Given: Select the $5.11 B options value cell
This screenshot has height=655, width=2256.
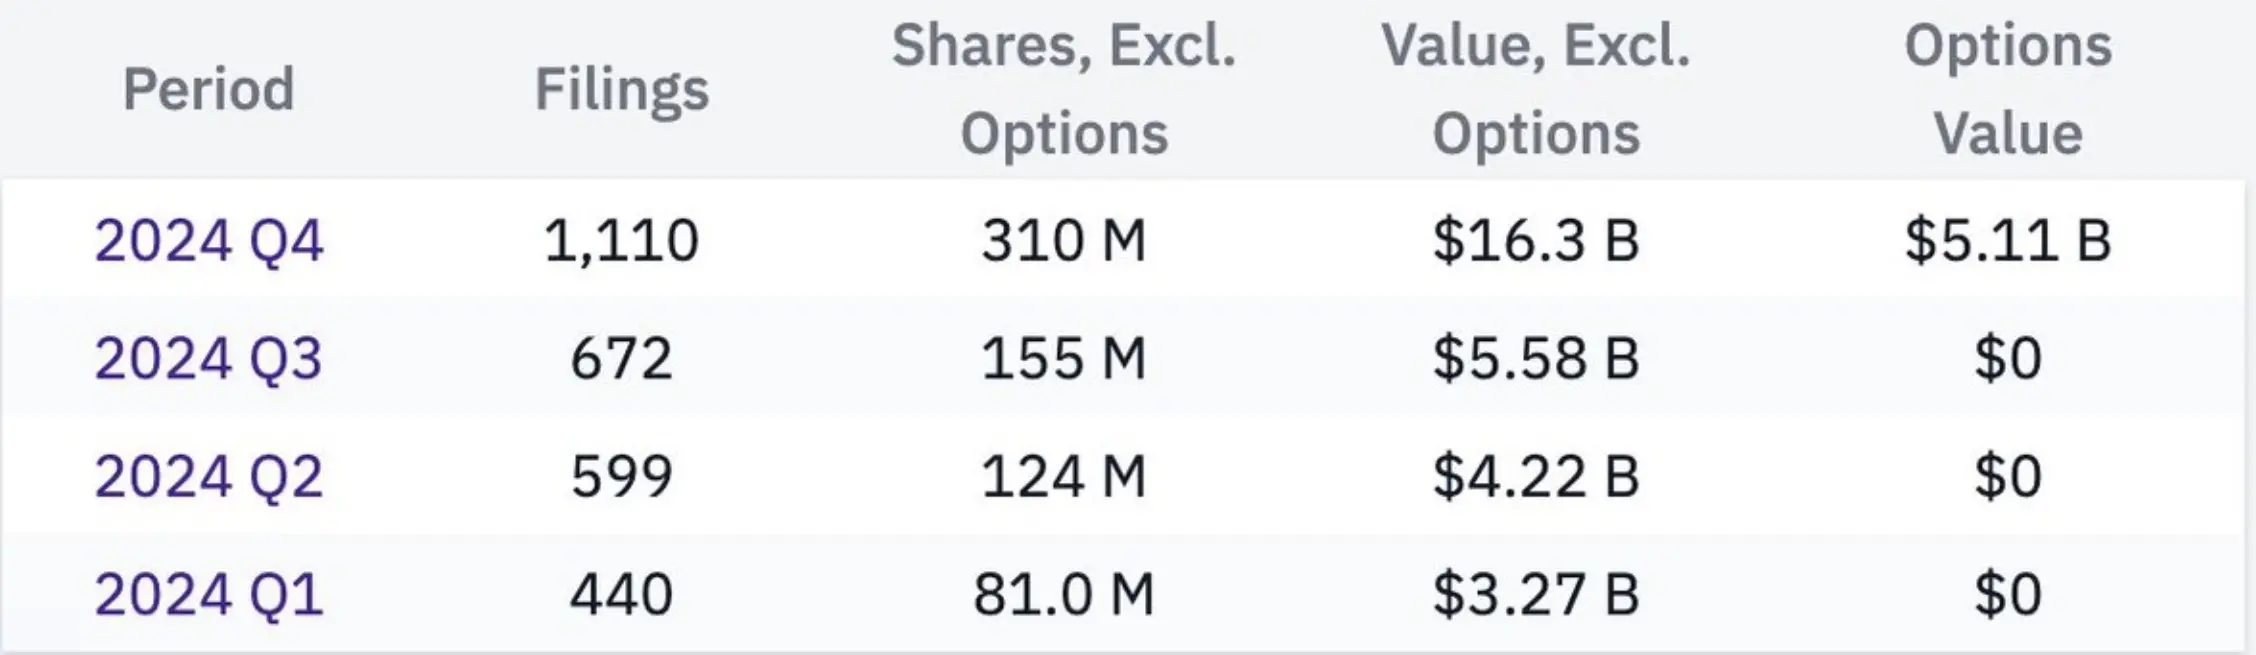Looking at the screenshot, I should tap(2008, 241).
